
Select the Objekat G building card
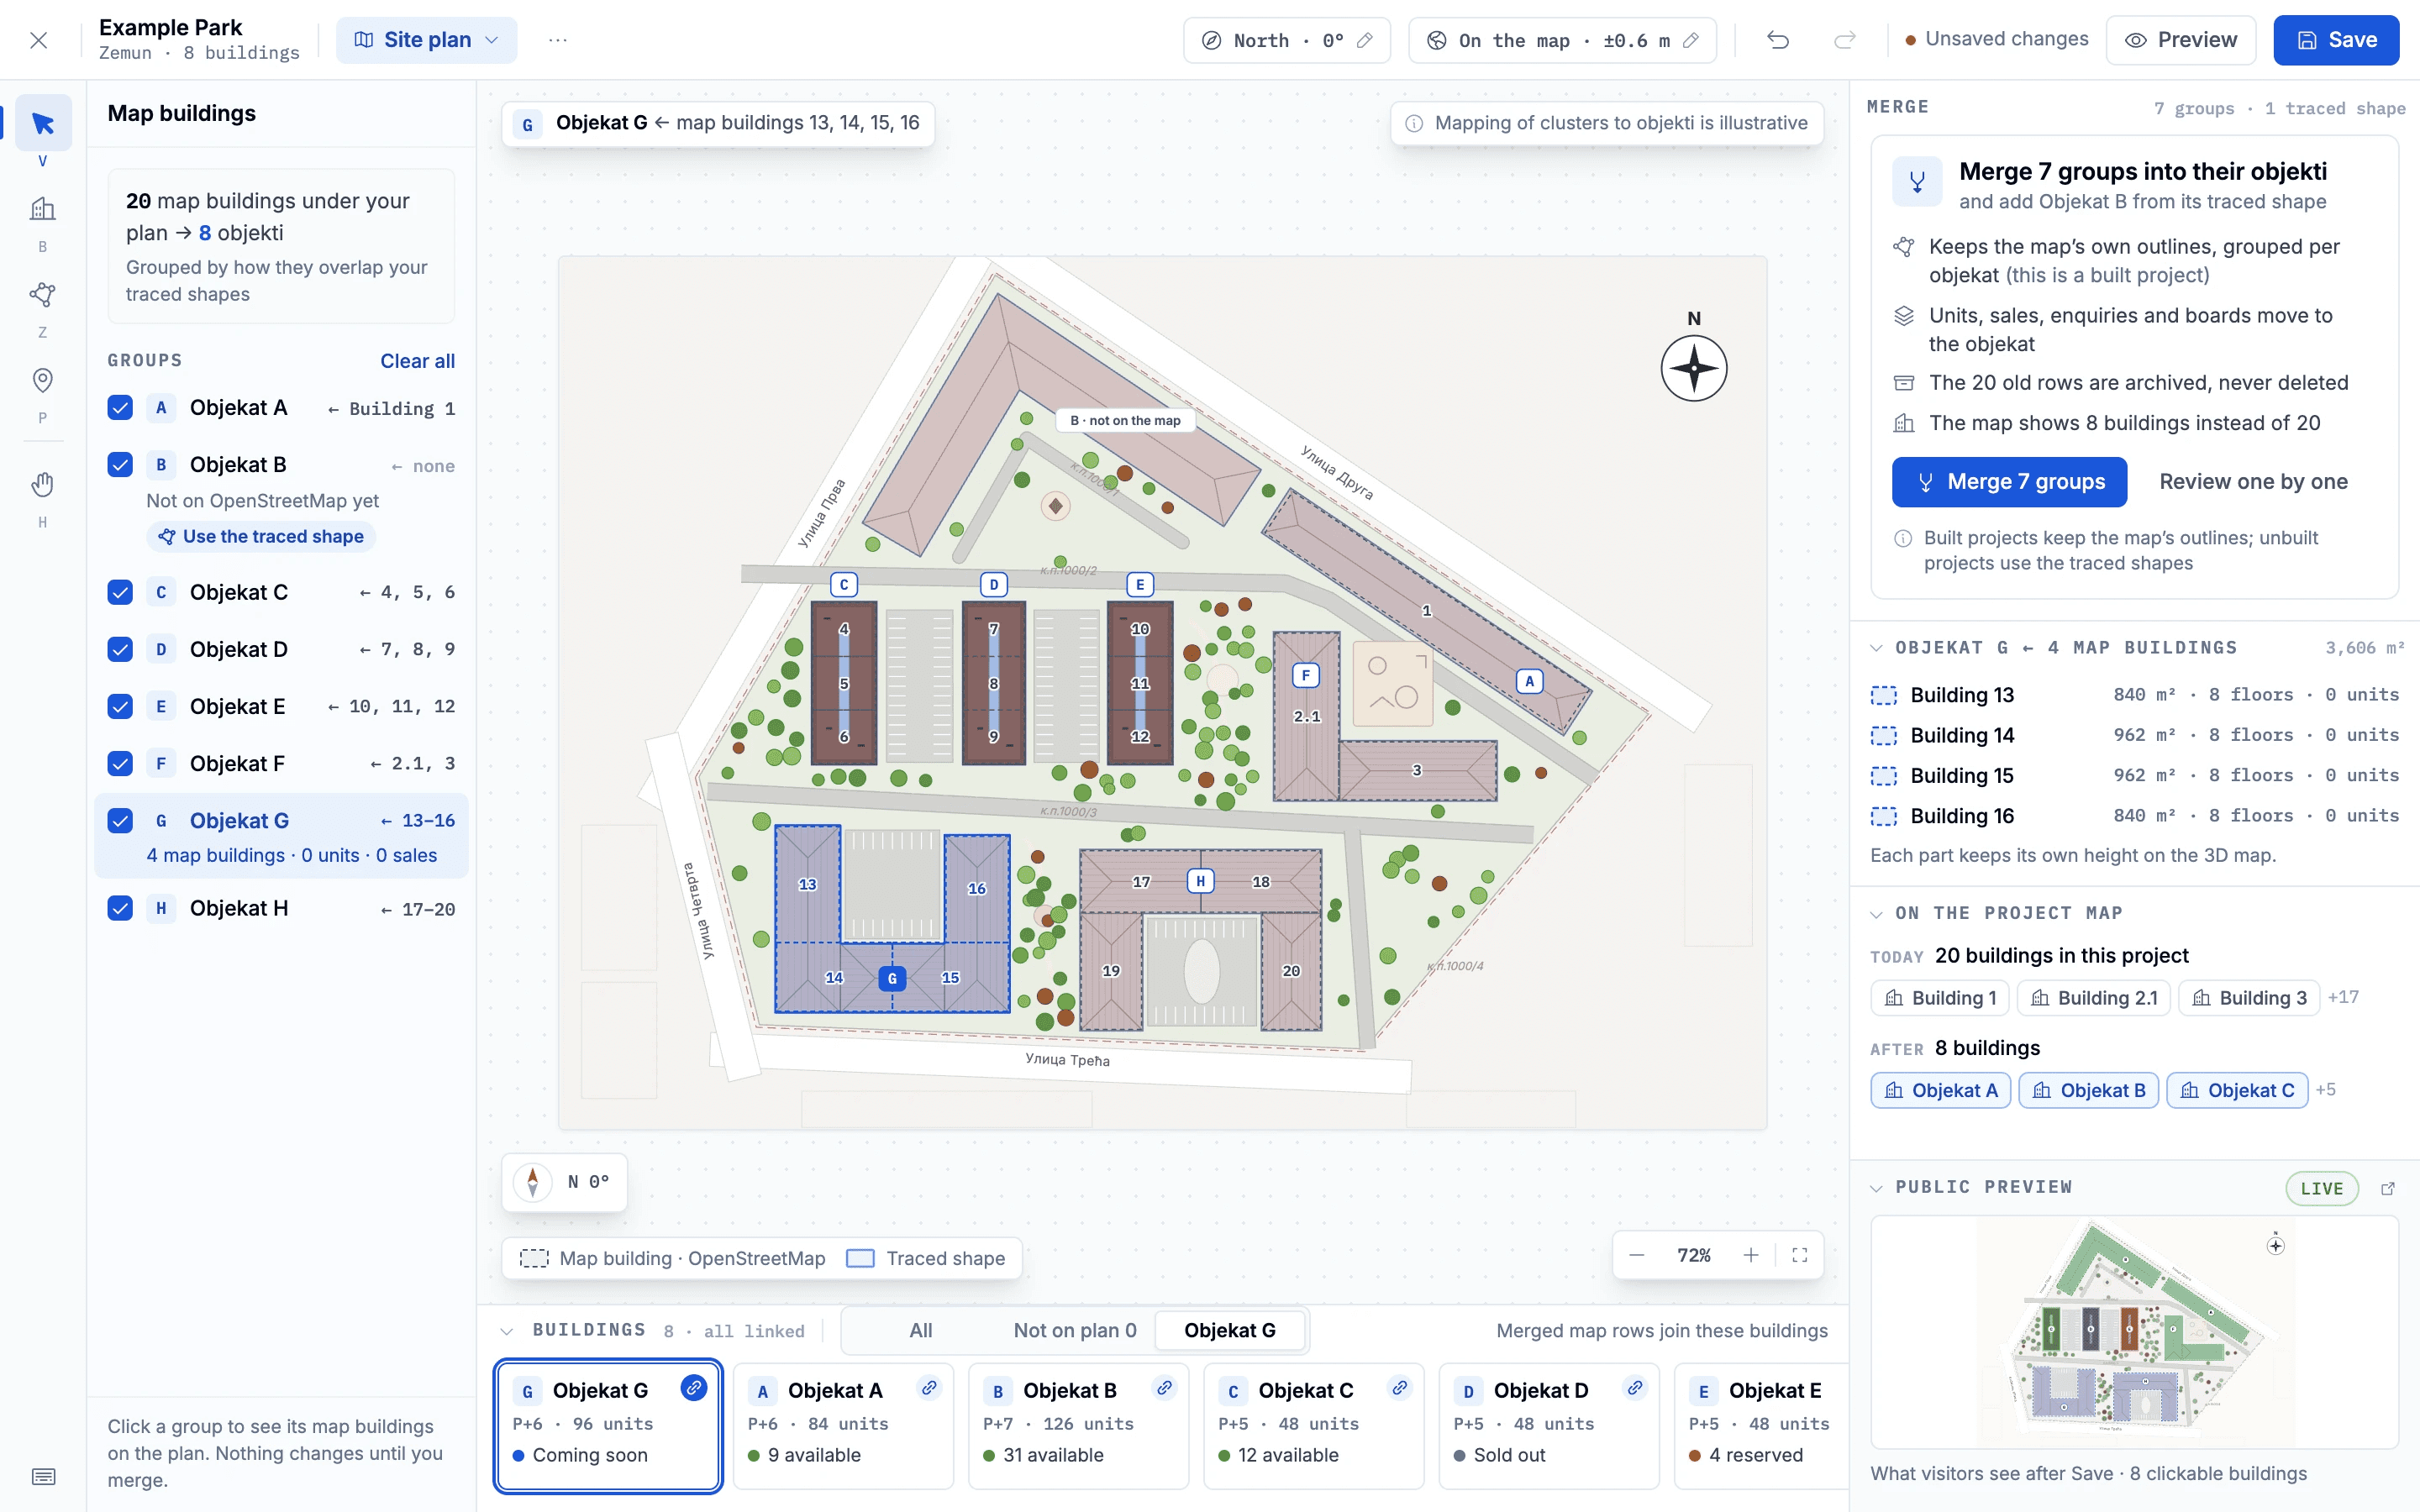pos(608,1426)
